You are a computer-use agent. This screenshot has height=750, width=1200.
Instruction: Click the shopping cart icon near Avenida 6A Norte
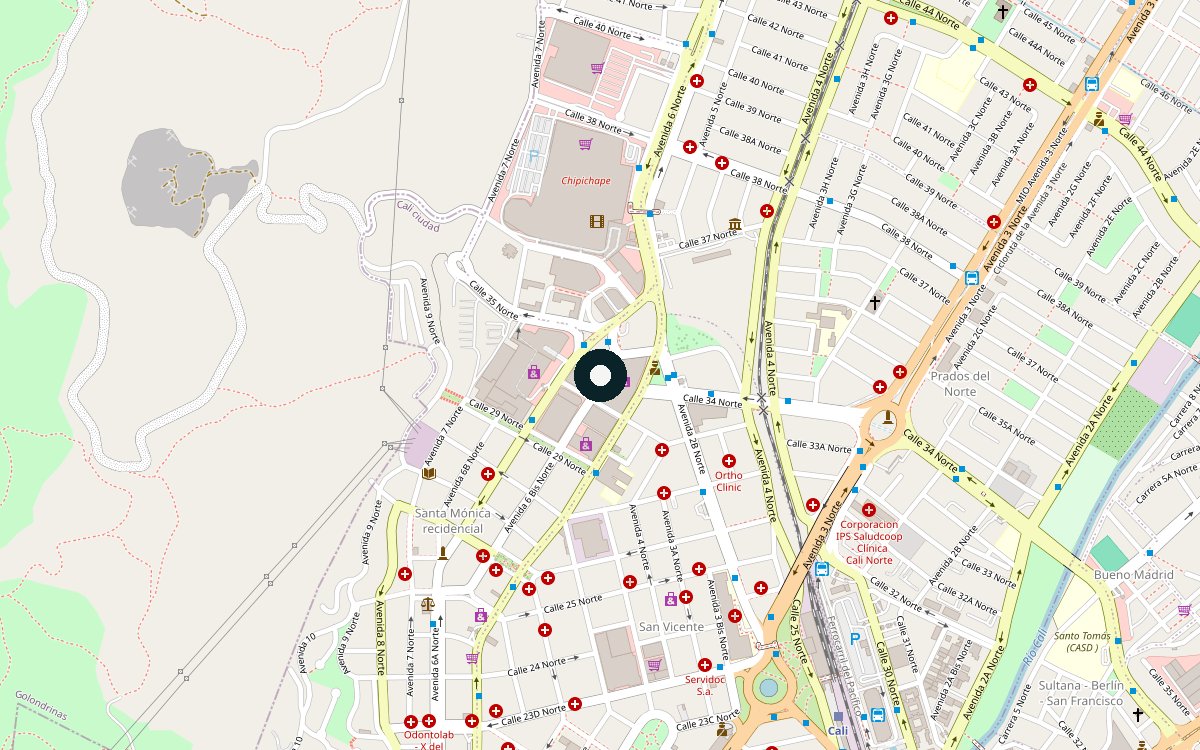pos(471,657)
